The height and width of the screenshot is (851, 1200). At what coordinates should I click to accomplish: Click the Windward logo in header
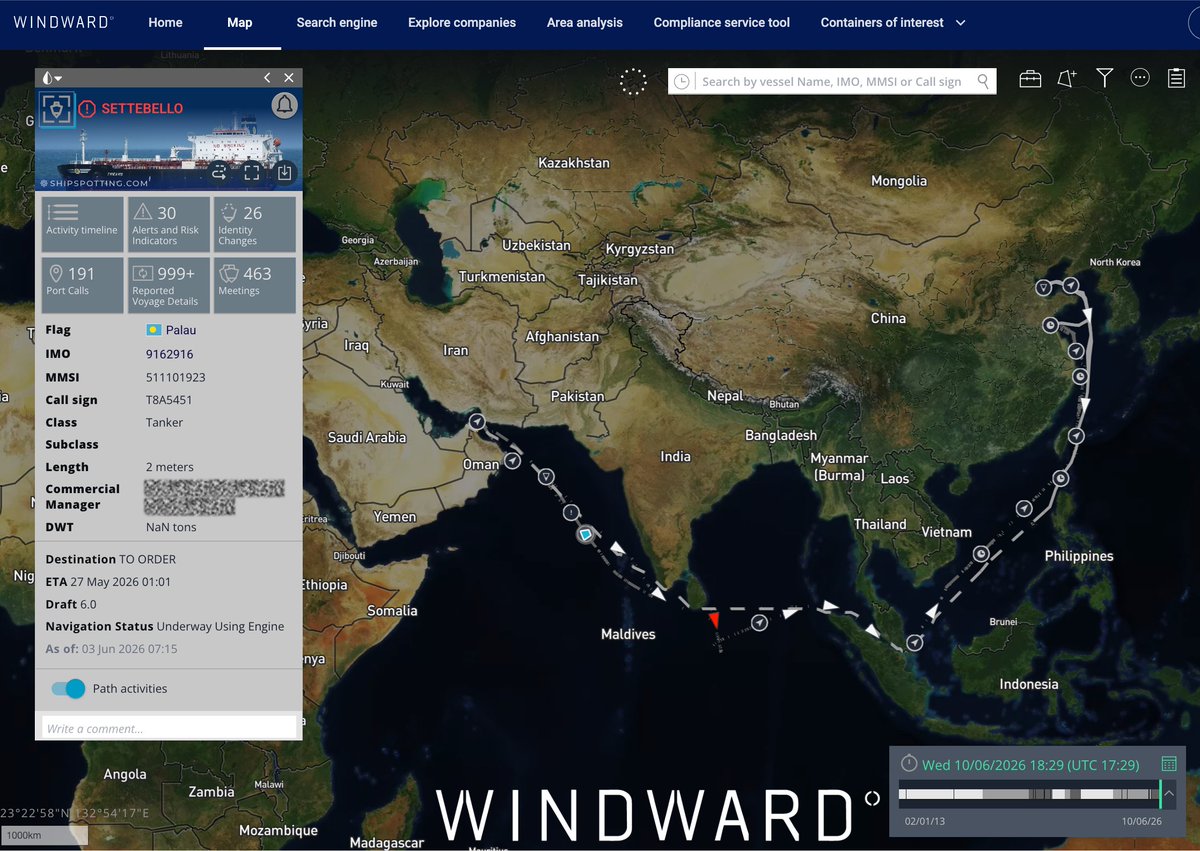pos(63,22)
